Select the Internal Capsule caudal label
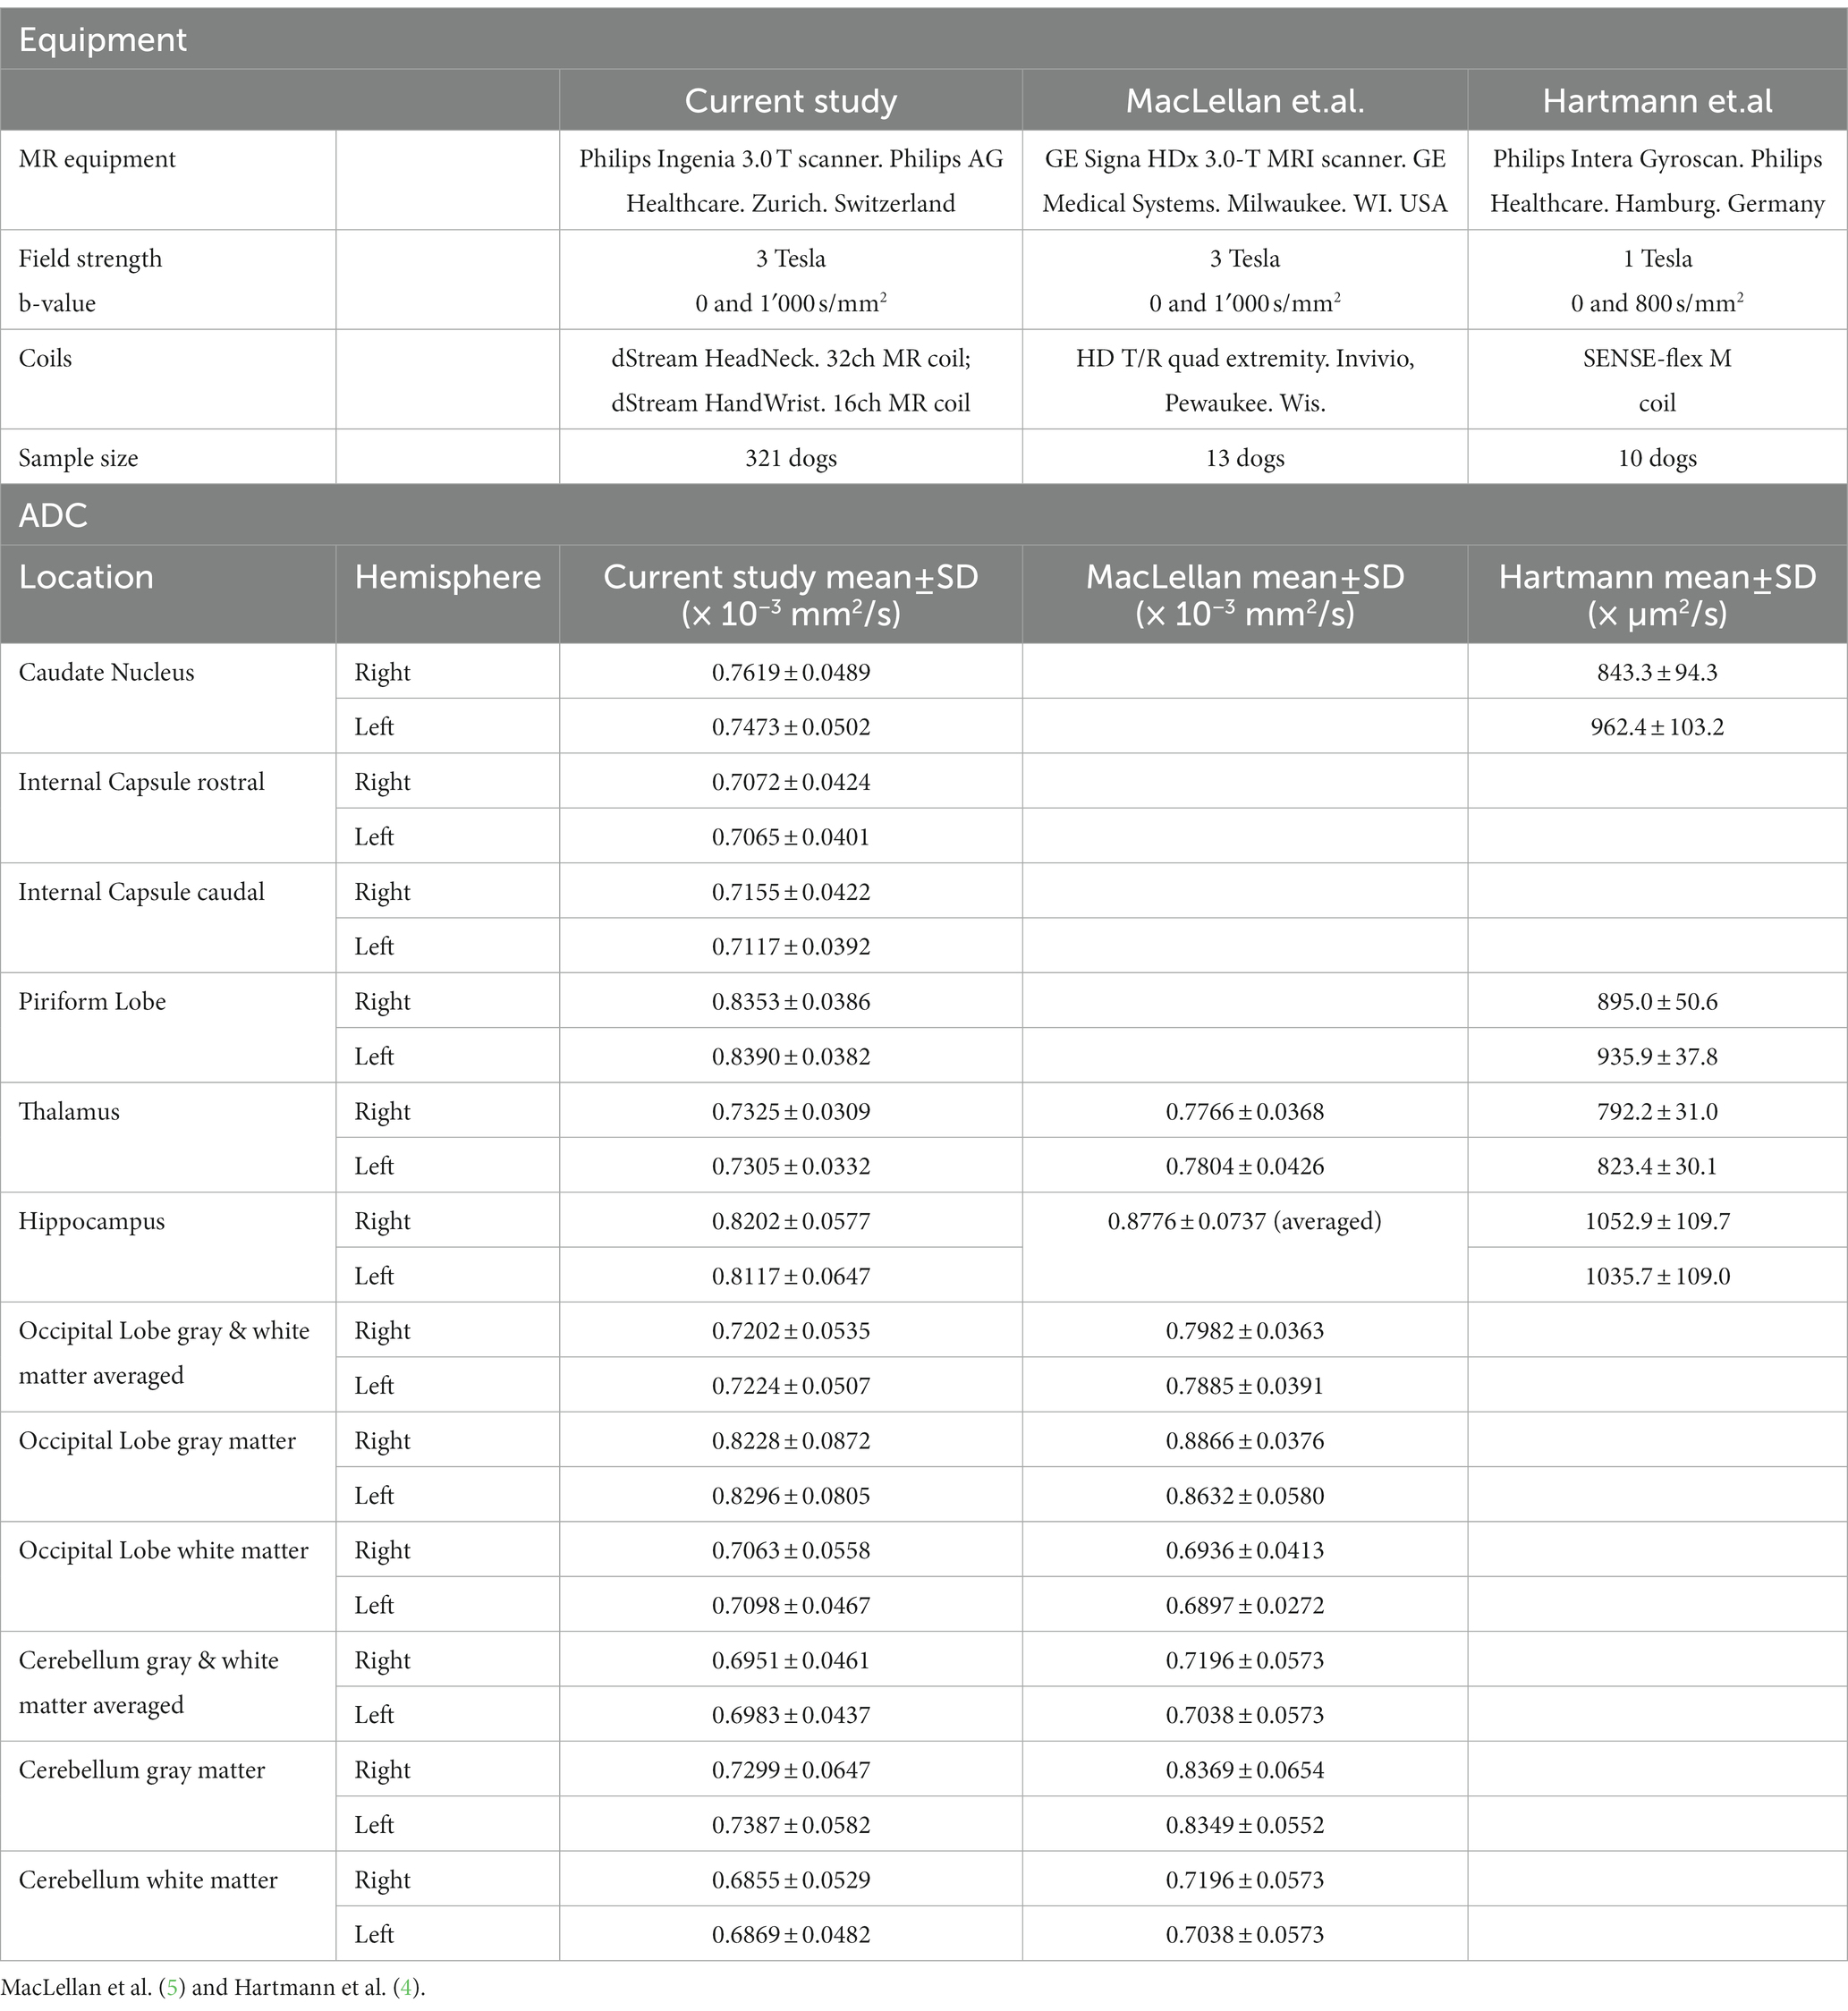Image resolution: width=1848 pixels, height=2011 pixels. click(141, 892)
